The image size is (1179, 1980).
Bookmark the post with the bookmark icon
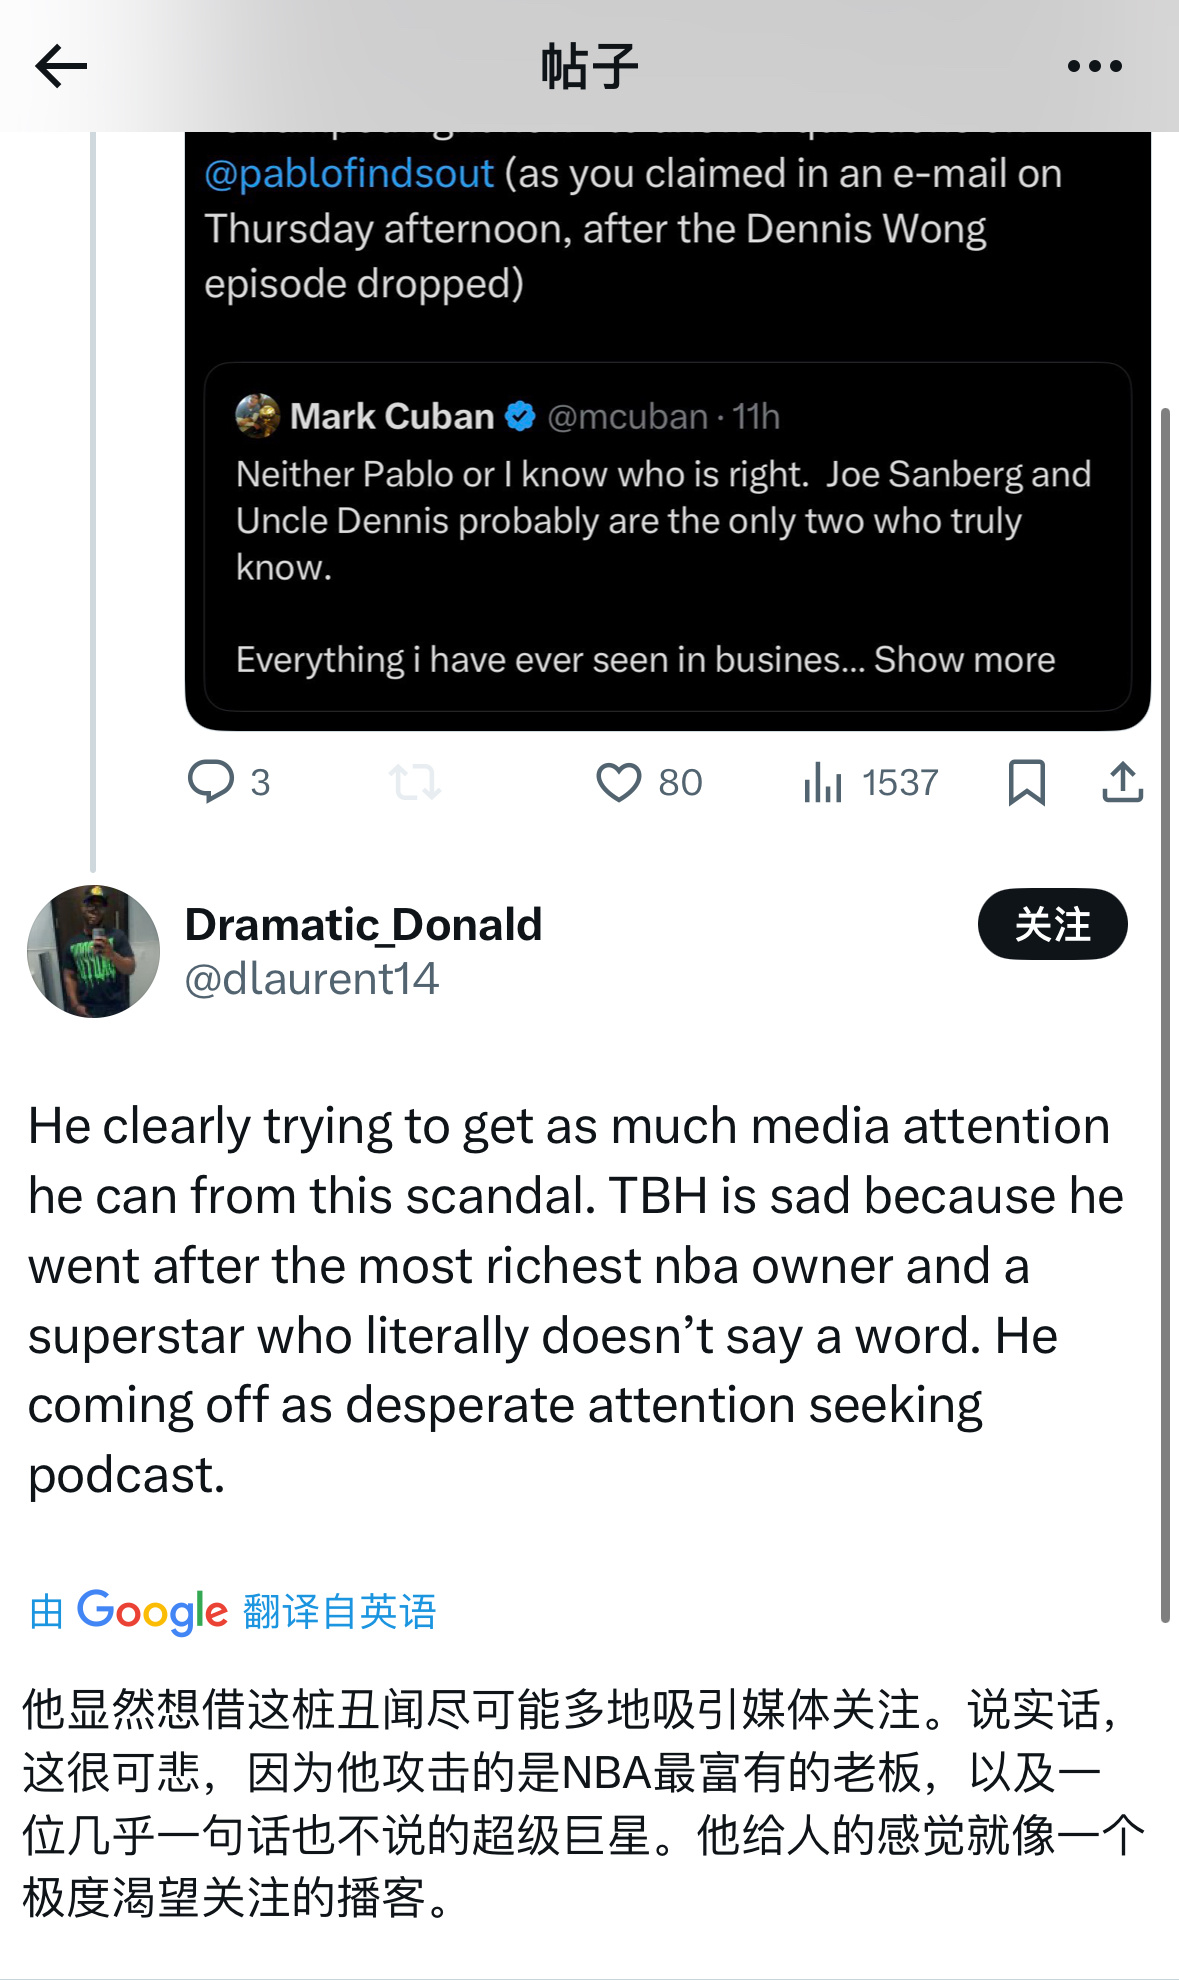(1027, 782)
